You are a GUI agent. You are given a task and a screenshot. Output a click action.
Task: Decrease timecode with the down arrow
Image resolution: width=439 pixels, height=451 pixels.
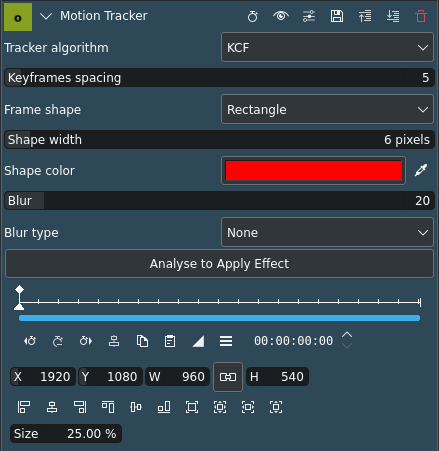pyautogui.click(x=347, y=346)
